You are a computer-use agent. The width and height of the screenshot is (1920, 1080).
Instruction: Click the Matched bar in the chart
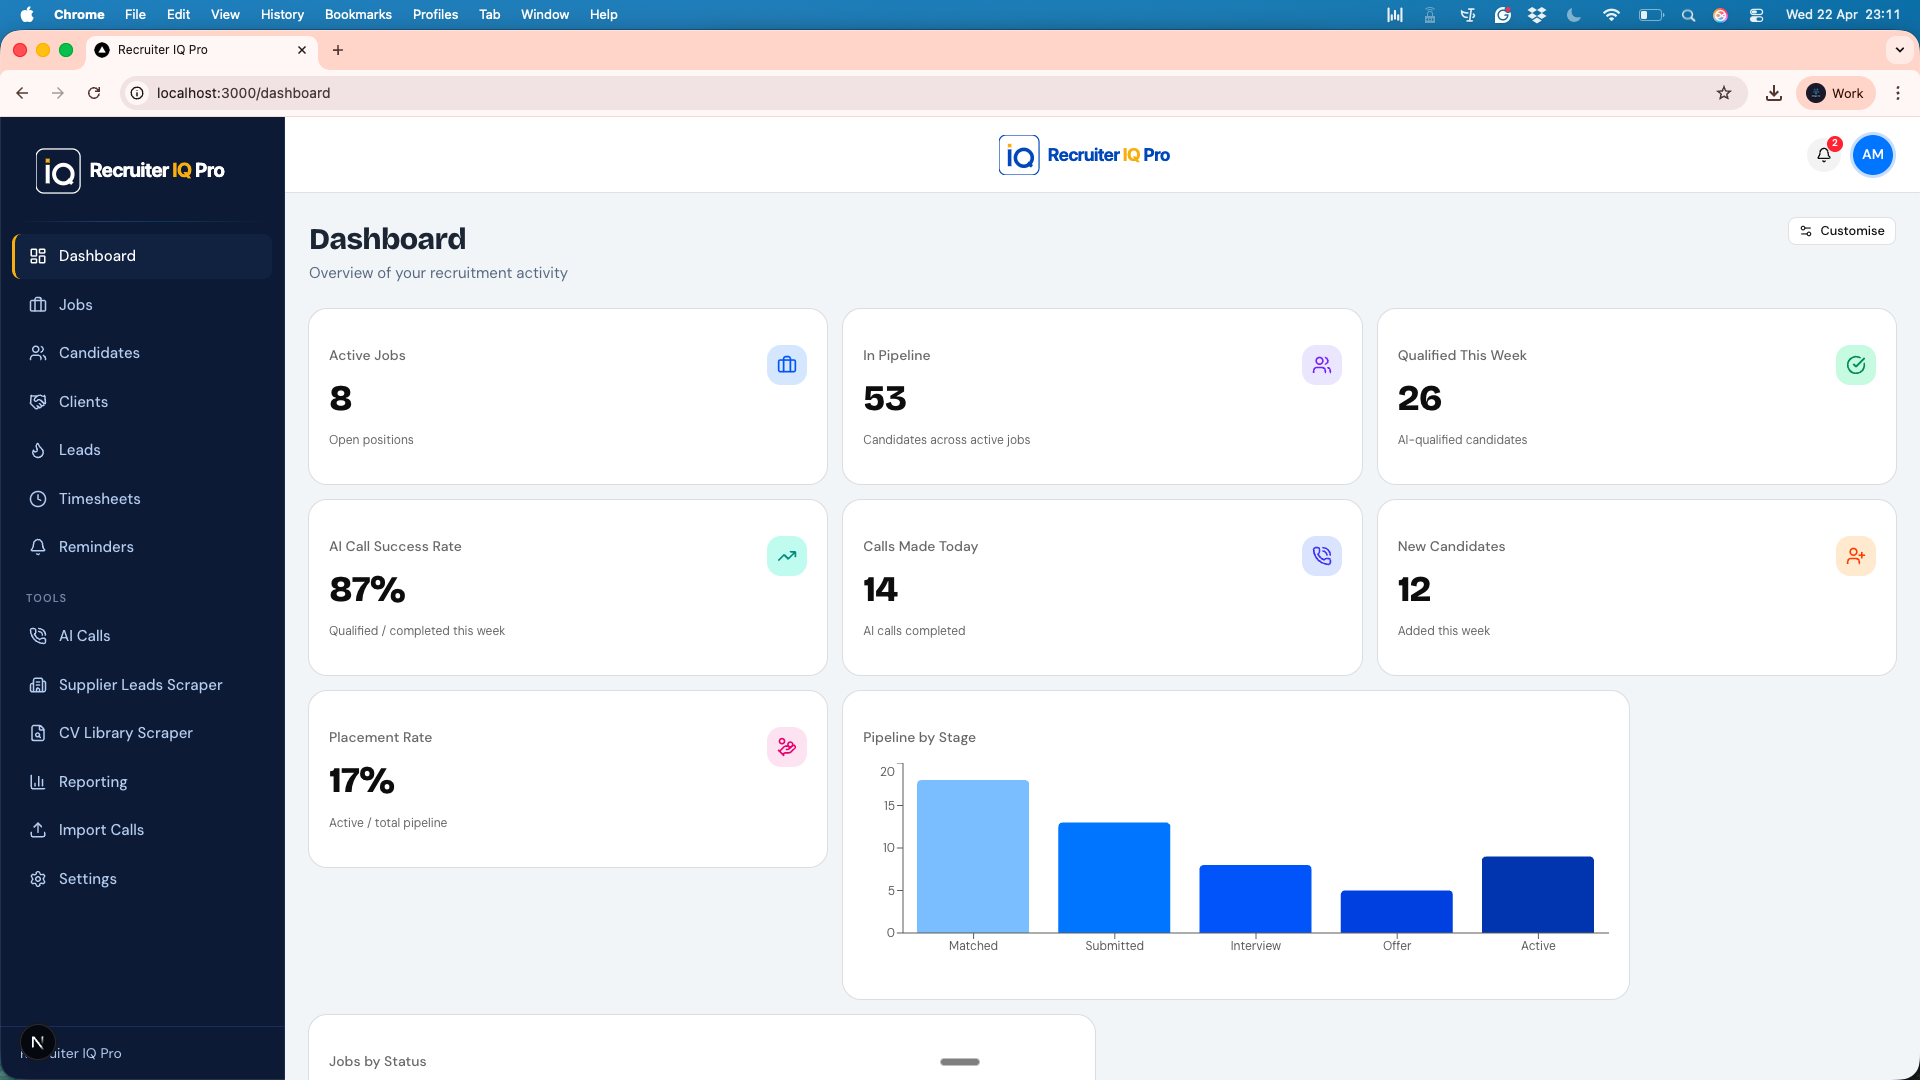[973, 856]
